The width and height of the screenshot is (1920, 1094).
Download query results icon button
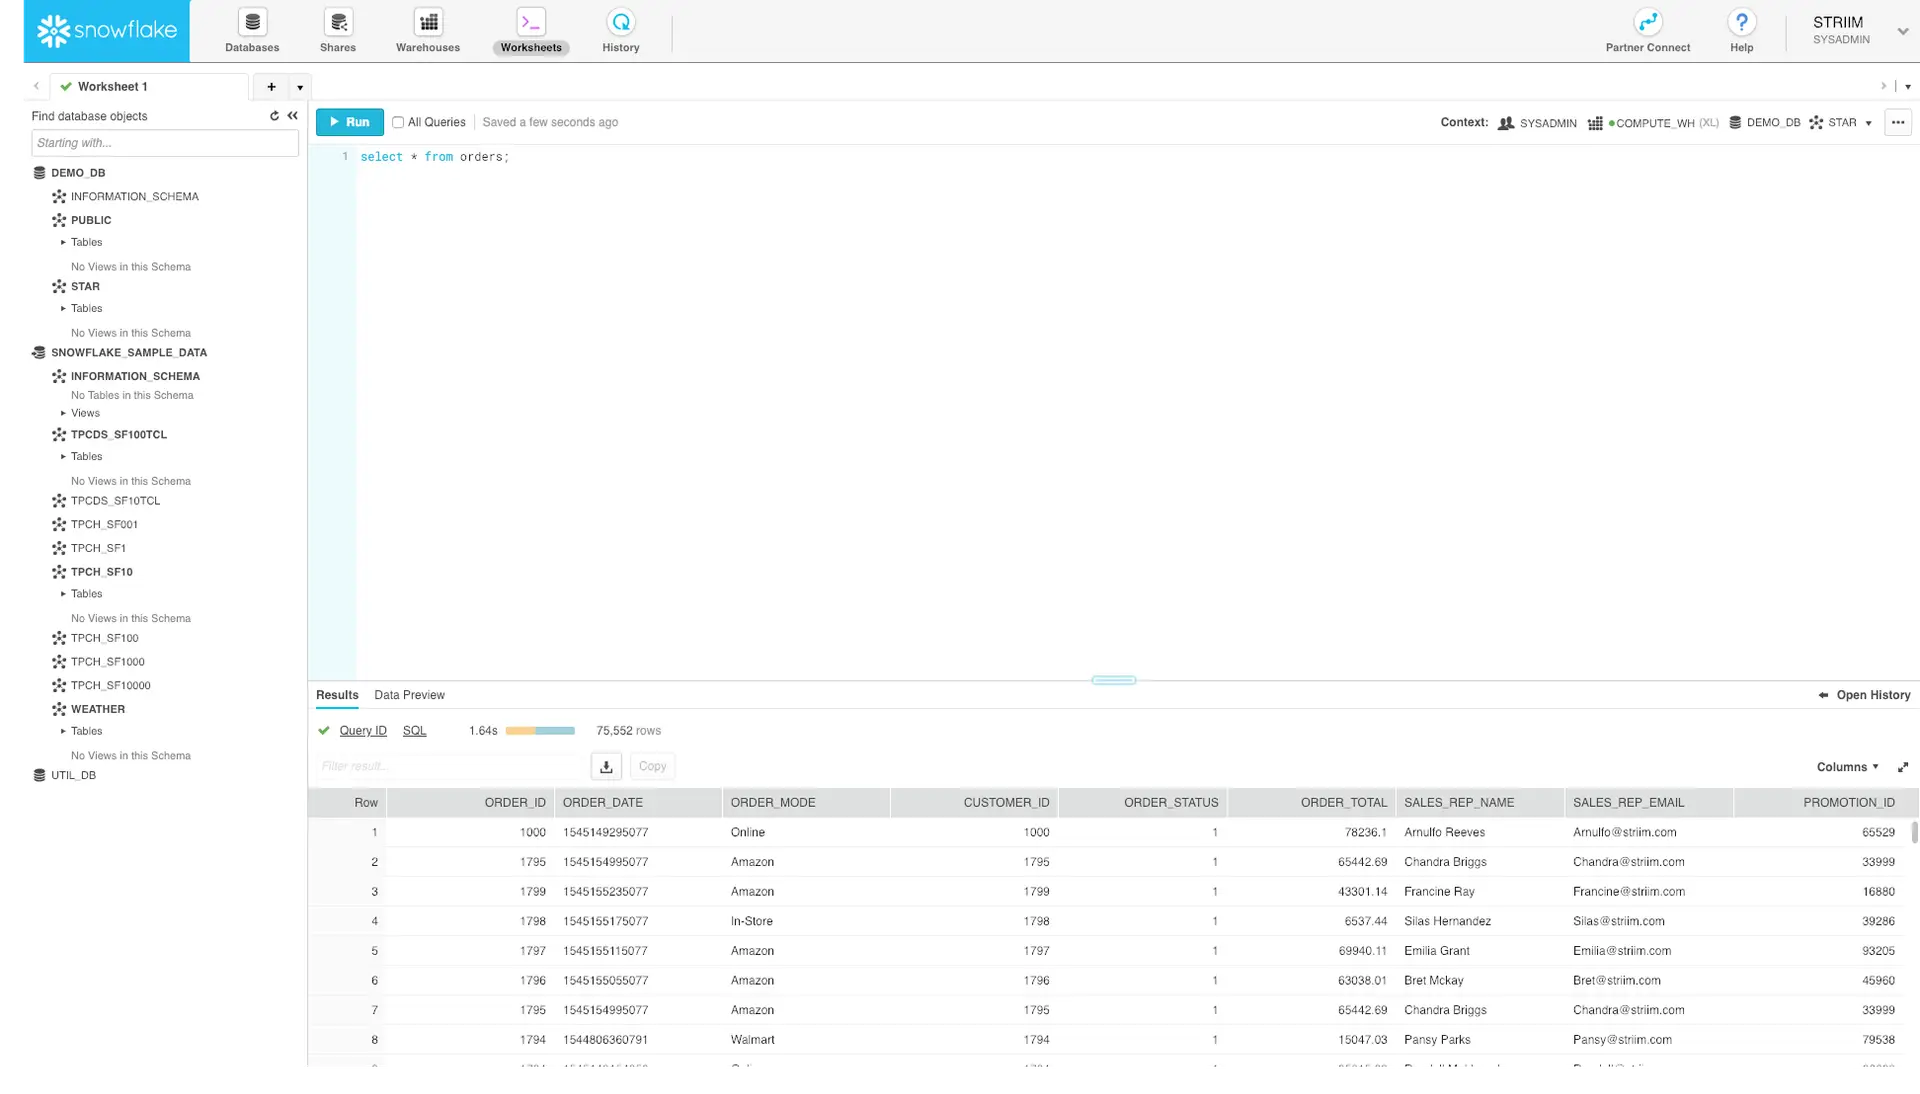tap(606, 767)
